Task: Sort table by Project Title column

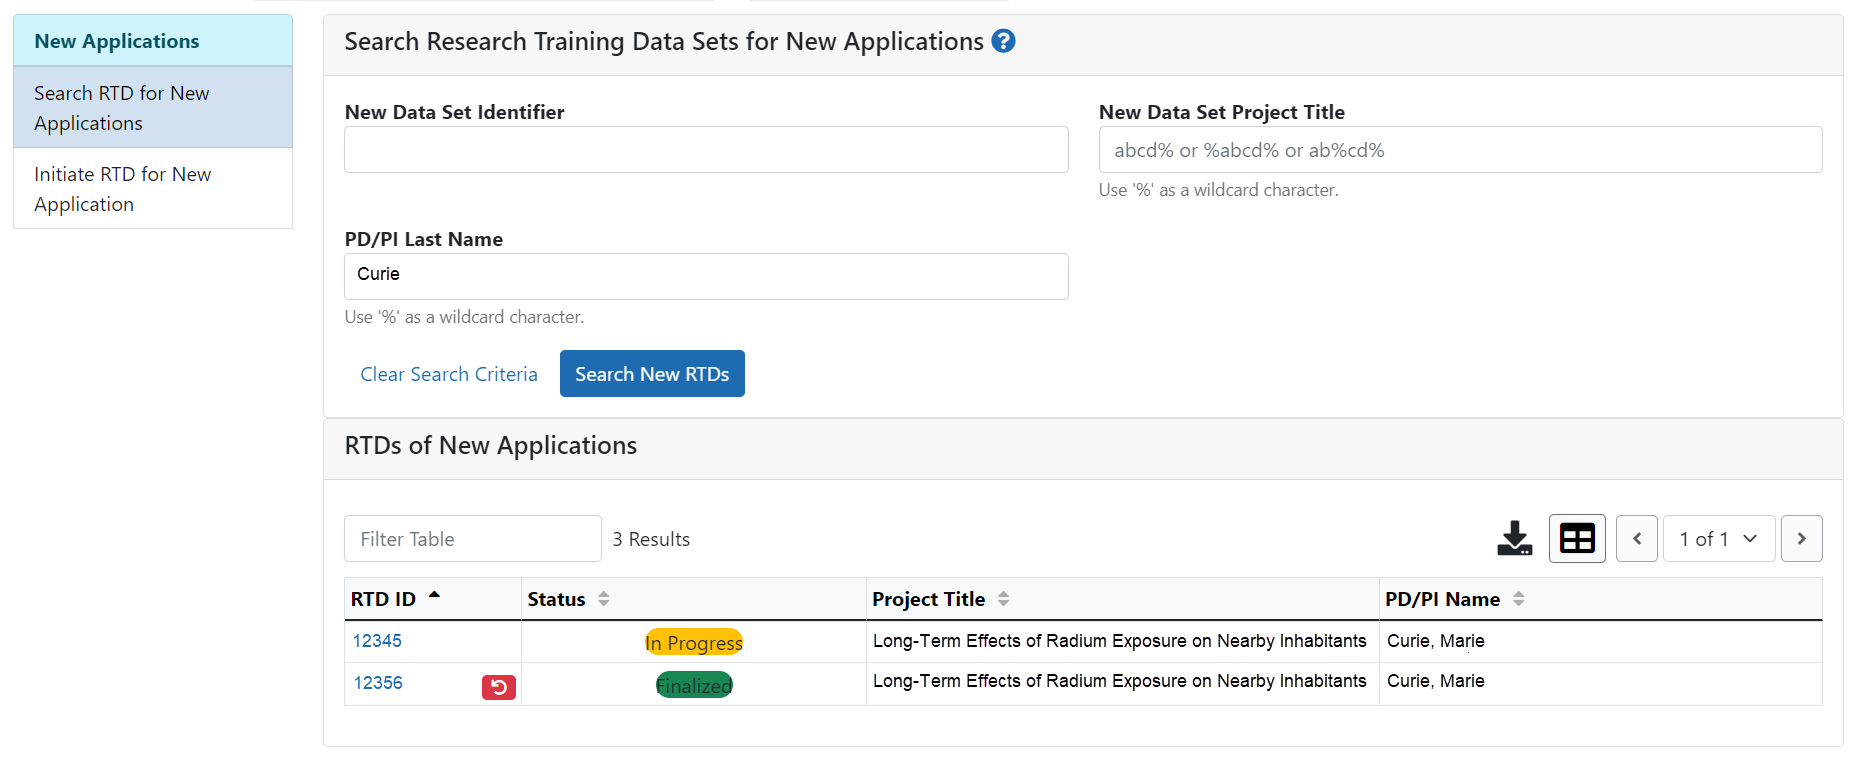Action: click(x=1003, y=599)
